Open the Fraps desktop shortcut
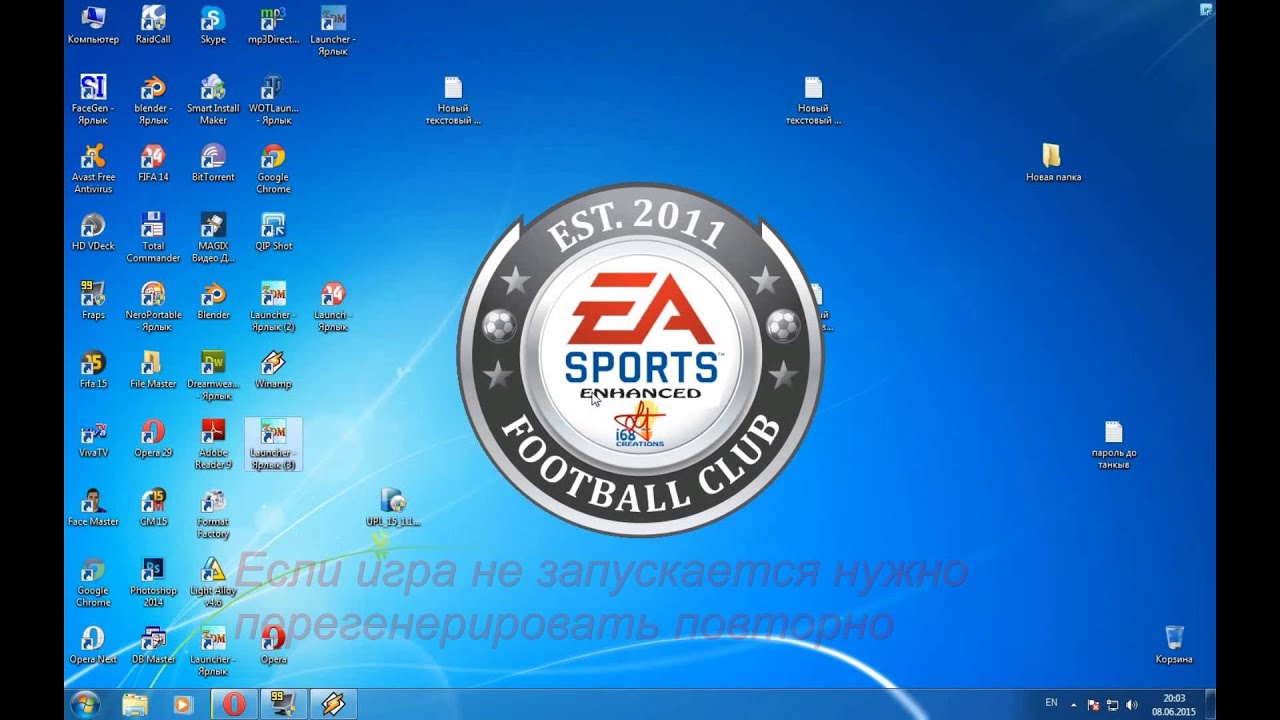This screenshot has width=1280, height=720. click(93, 301)
